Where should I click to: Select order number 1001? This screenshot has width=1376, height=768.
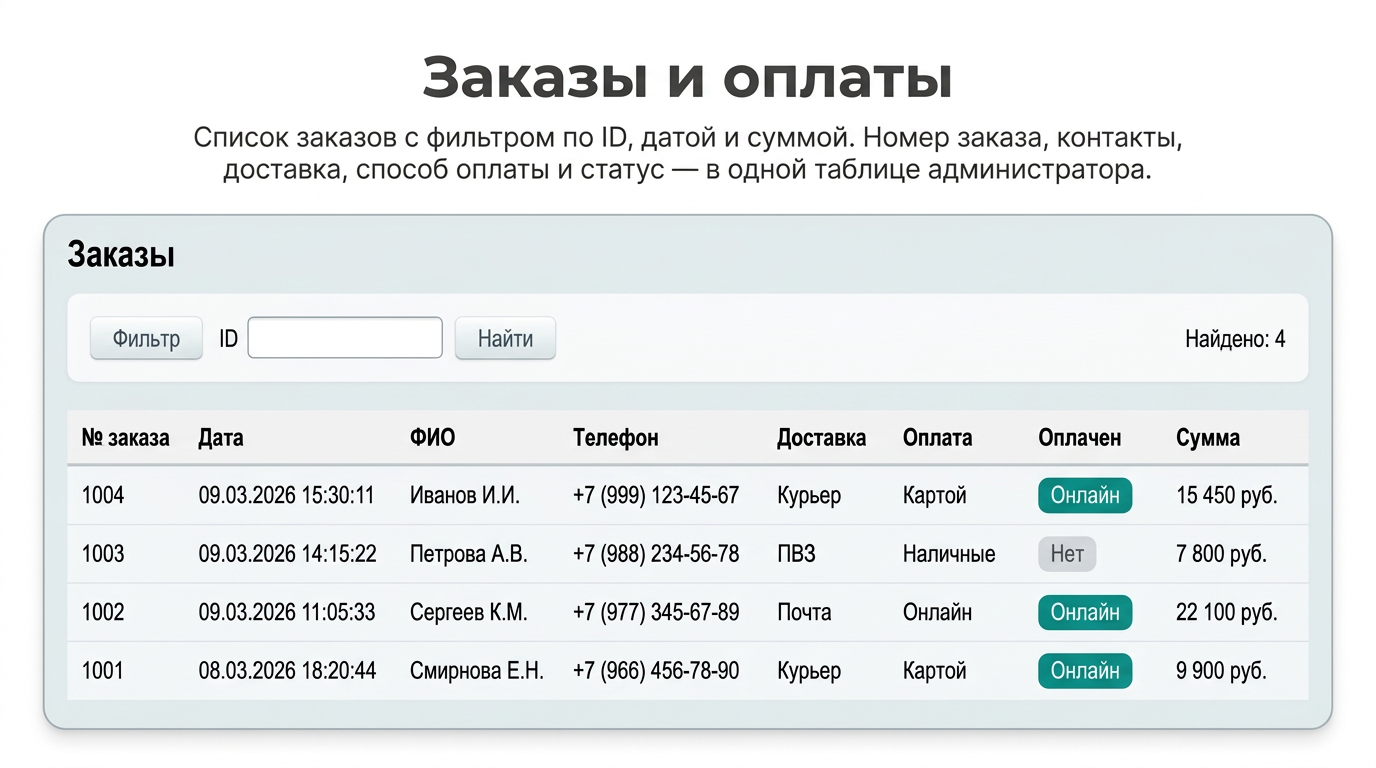point(103,671)
